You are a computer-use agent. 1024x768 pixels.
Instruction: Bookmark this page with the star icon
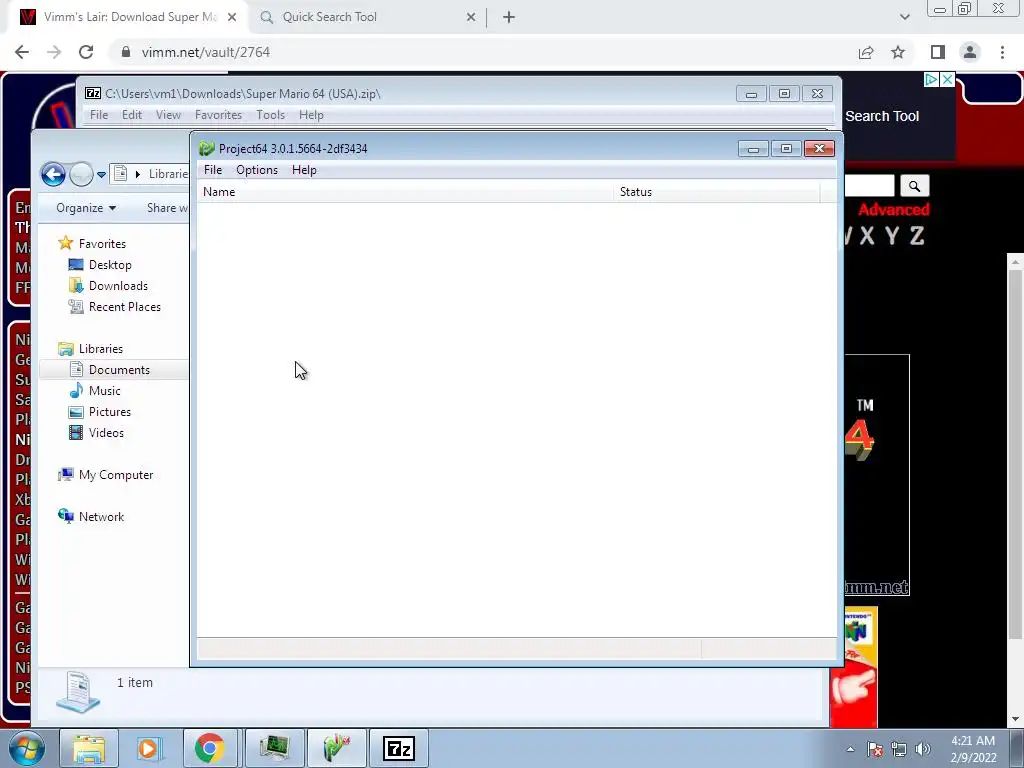(898, 52)
